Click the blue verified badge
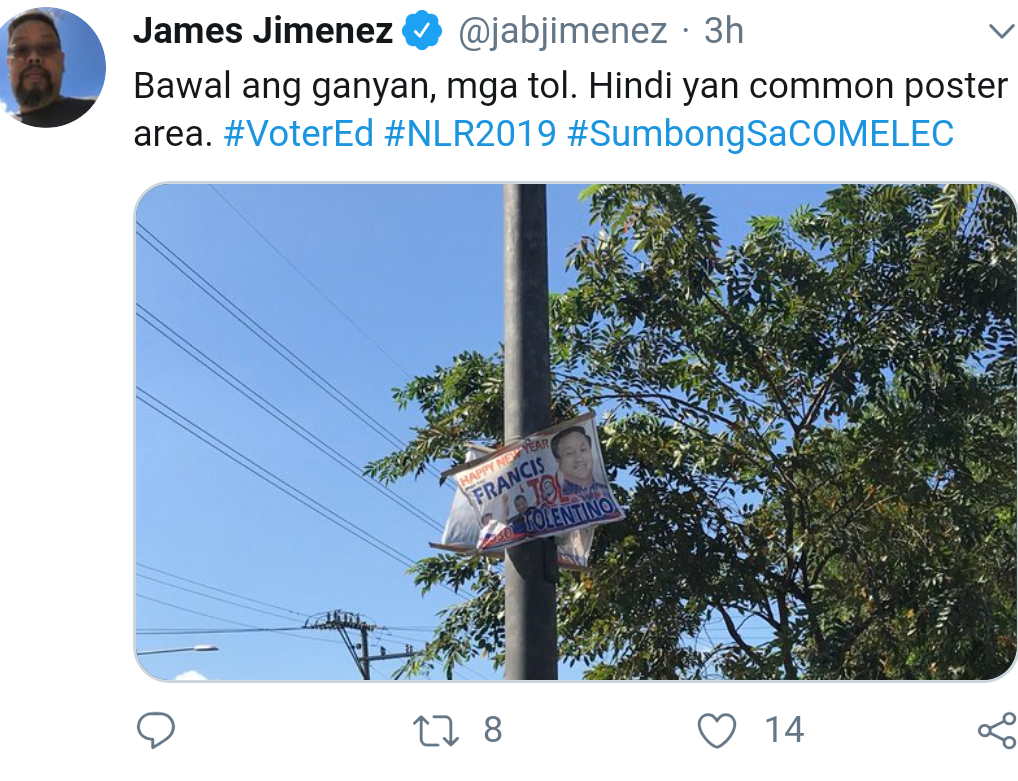This screenshot has width=1018, height=781. click(423, 31)
